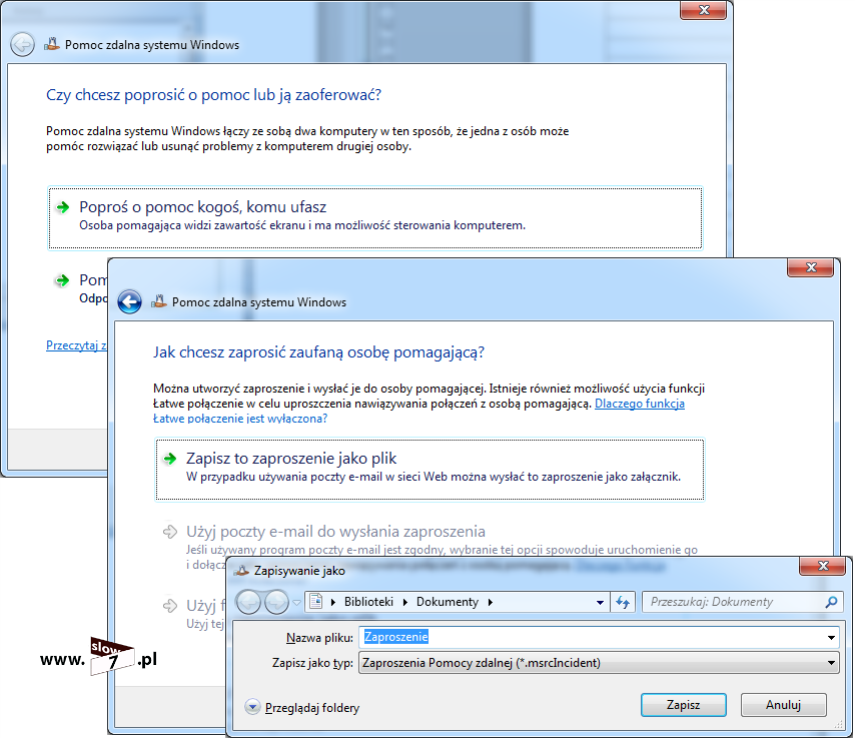Expand Przeglądaj foldery section

pyautogui.click(x=302, y=707)
